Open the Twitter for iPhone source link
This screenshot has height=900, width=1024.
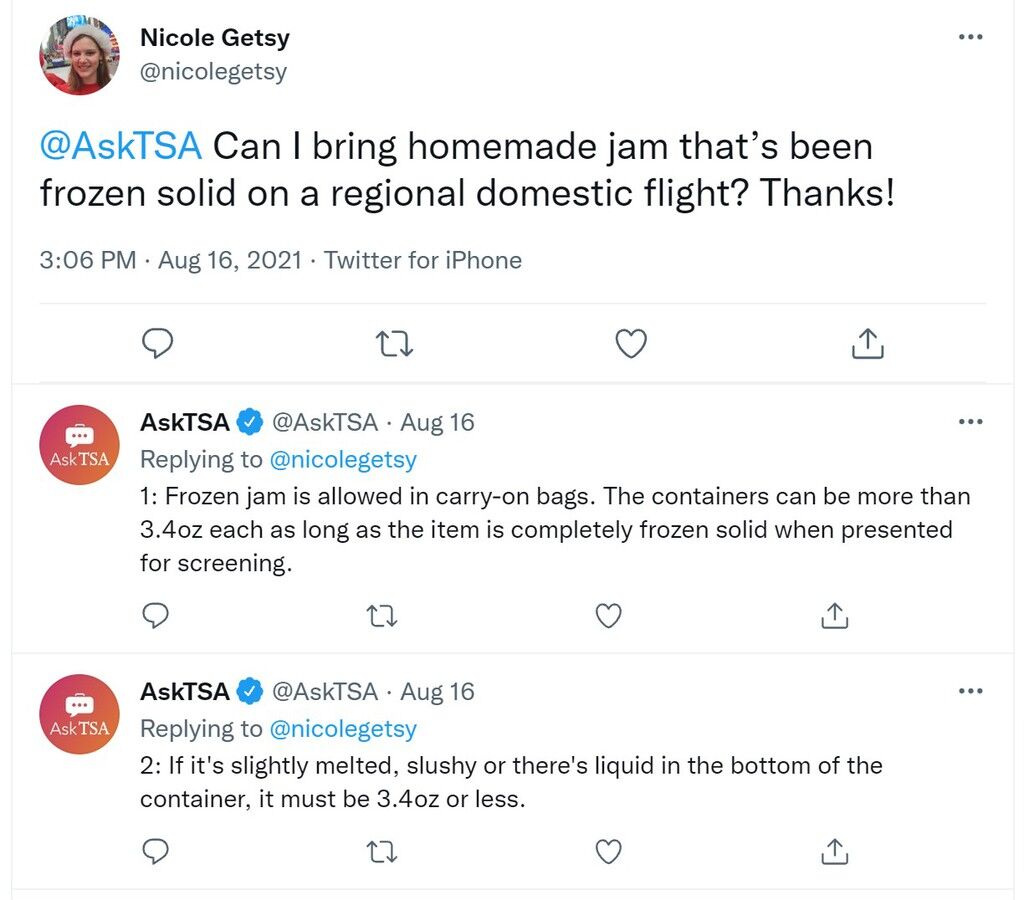pyautogui.click(x=423, y=260)
